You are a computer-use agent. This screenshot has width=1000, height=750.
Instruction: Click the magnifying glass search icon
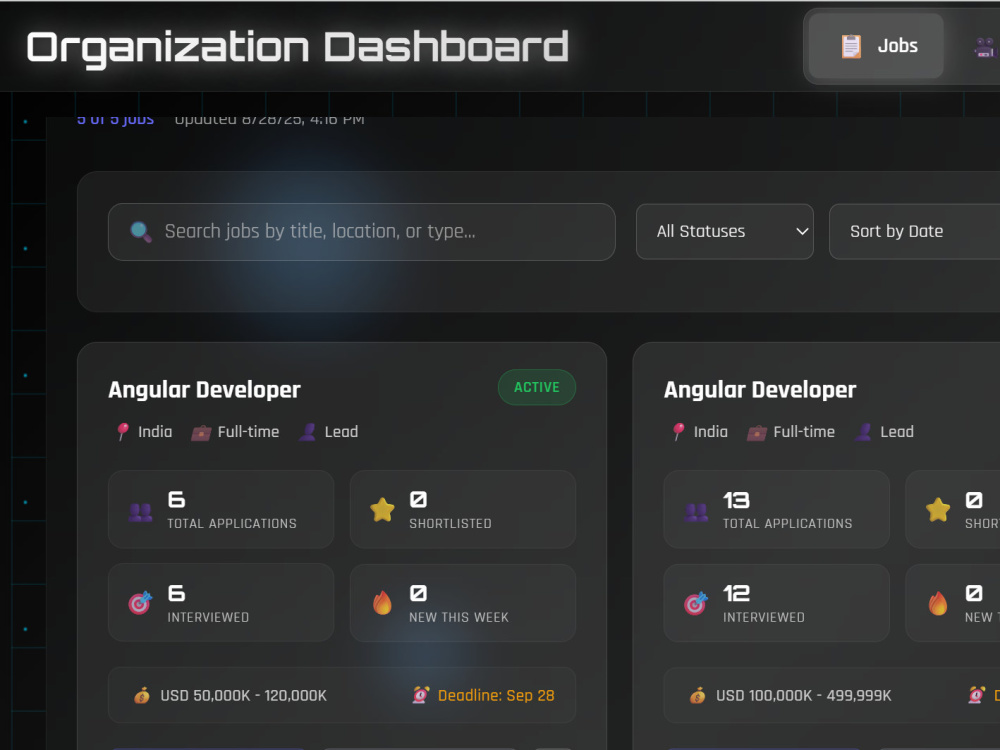[x=141, y=232]
